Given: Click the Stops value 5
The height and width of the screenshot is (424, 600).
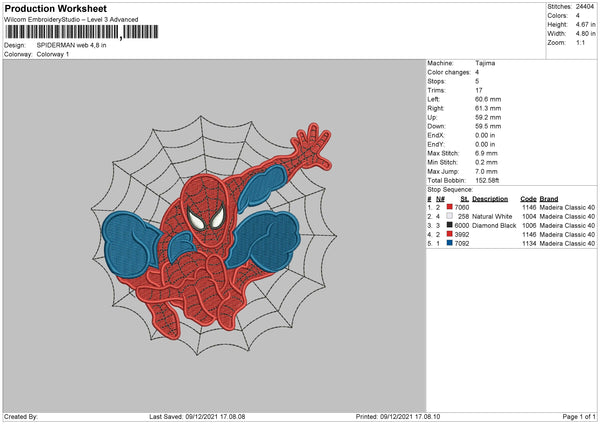Looking at the screenshot, I should [x=477, y=81].
